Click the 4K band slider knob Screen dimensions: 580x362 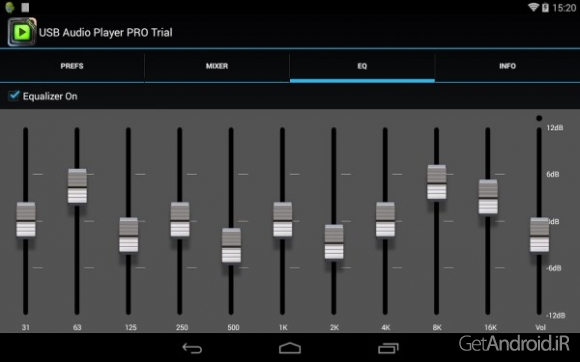[x=385, y=219]
